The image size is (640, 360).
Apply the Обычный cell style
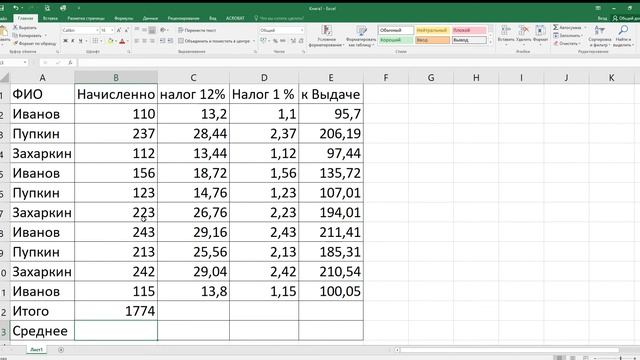coord(396,30)
